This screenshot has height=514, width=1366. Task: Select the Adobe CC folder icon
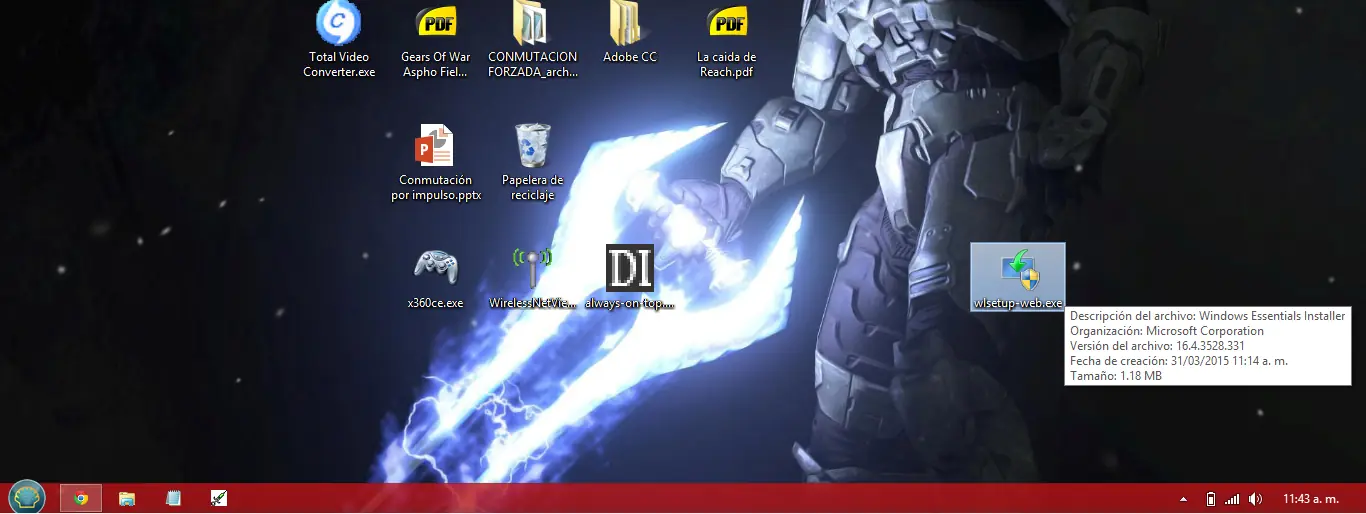coord(628,24)
